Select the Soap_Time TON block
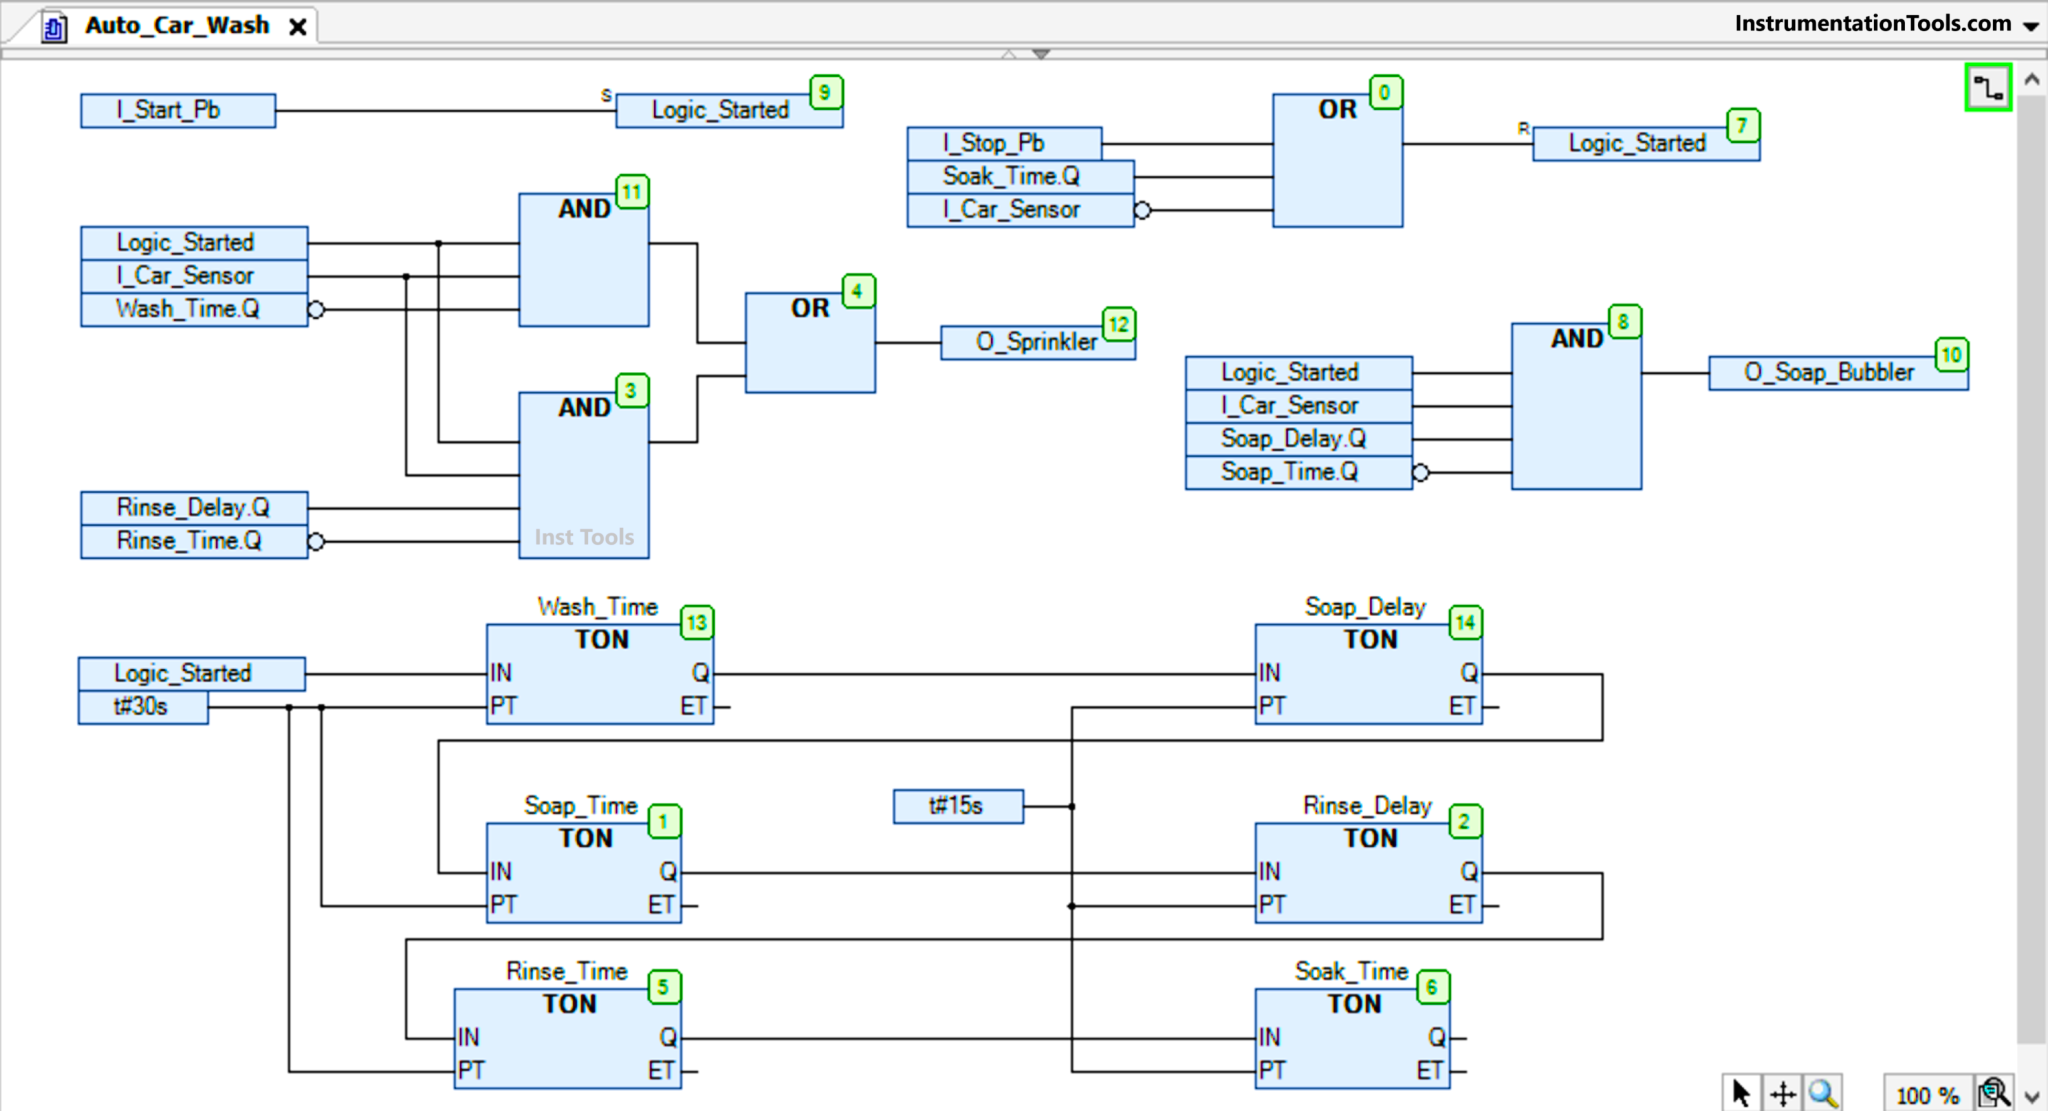Viewport: 2048px width, 1111px height. 584,873
